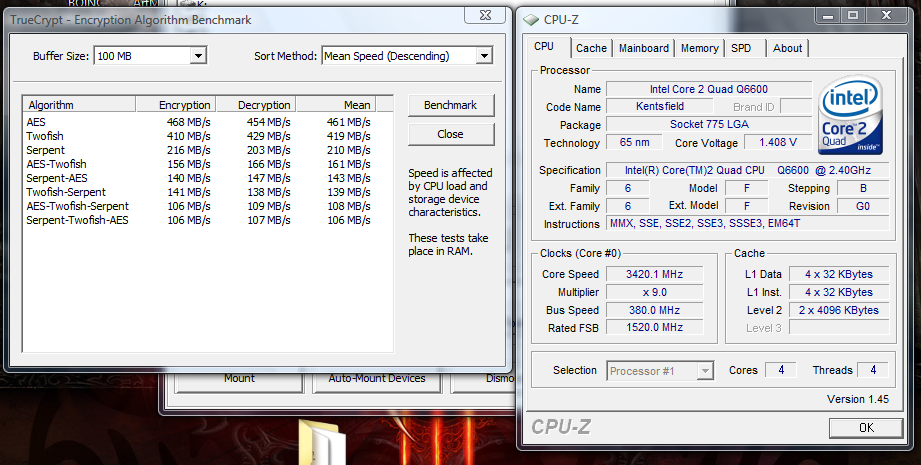This screenshot has width=921, height=465.
Task: Click the processor name field Intel Core 2 Quad Q6600
Action: click(709, 89)
